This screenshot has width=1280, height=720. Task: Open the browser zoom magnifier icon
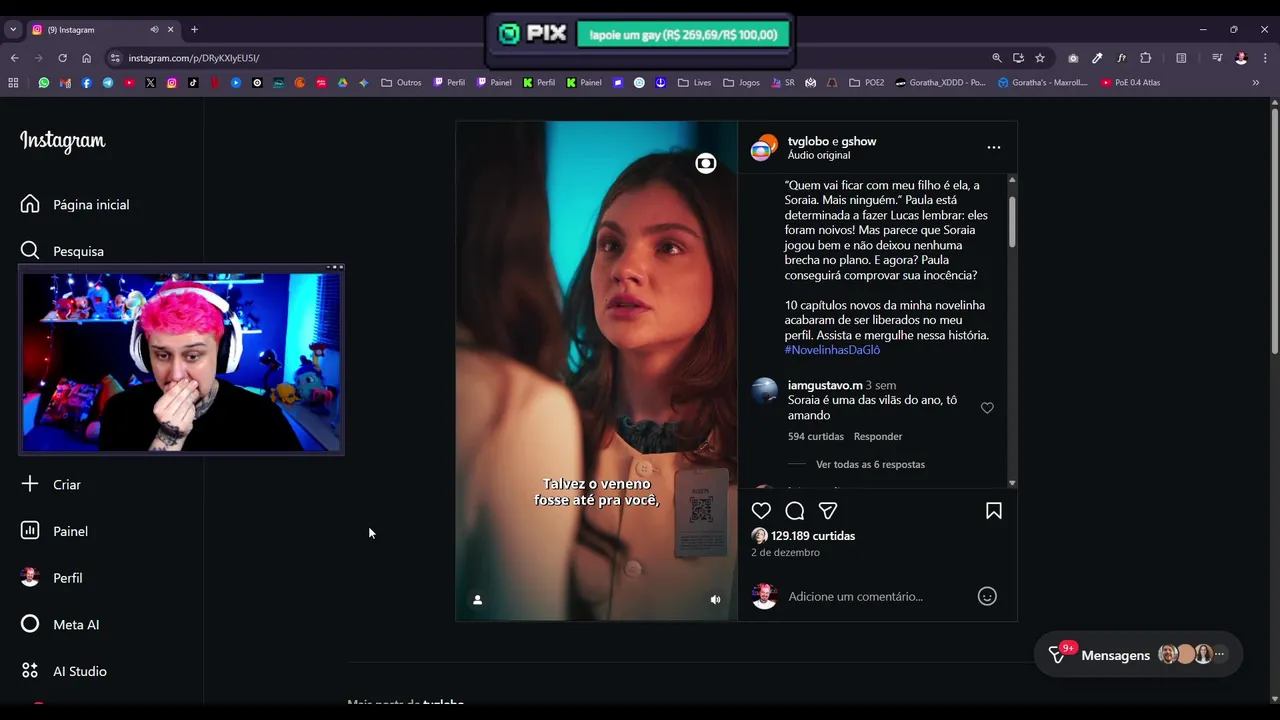pos(997,58)
